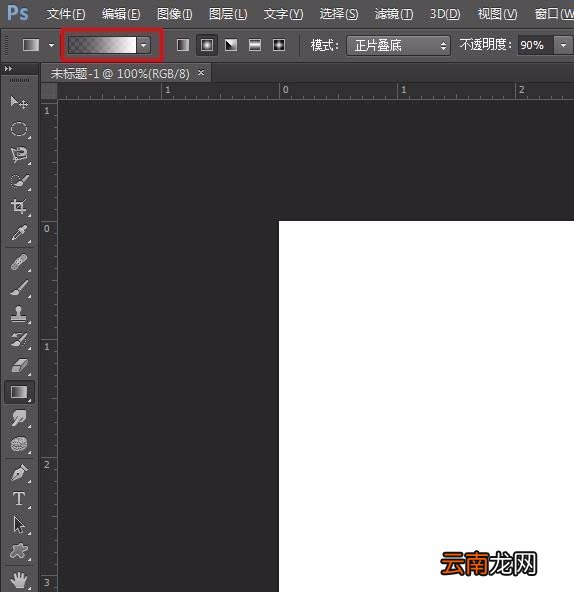Close the 未标题-1 document tab
Viewport: 574px width, 592px height.
[x=201, y=72]
